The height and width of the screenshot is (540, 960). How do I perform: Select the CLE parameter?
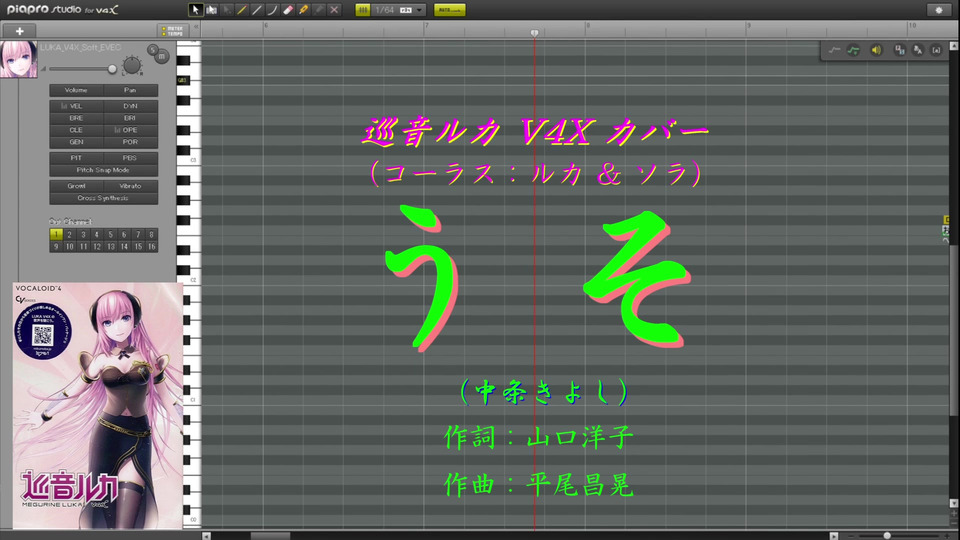point(76,130)
